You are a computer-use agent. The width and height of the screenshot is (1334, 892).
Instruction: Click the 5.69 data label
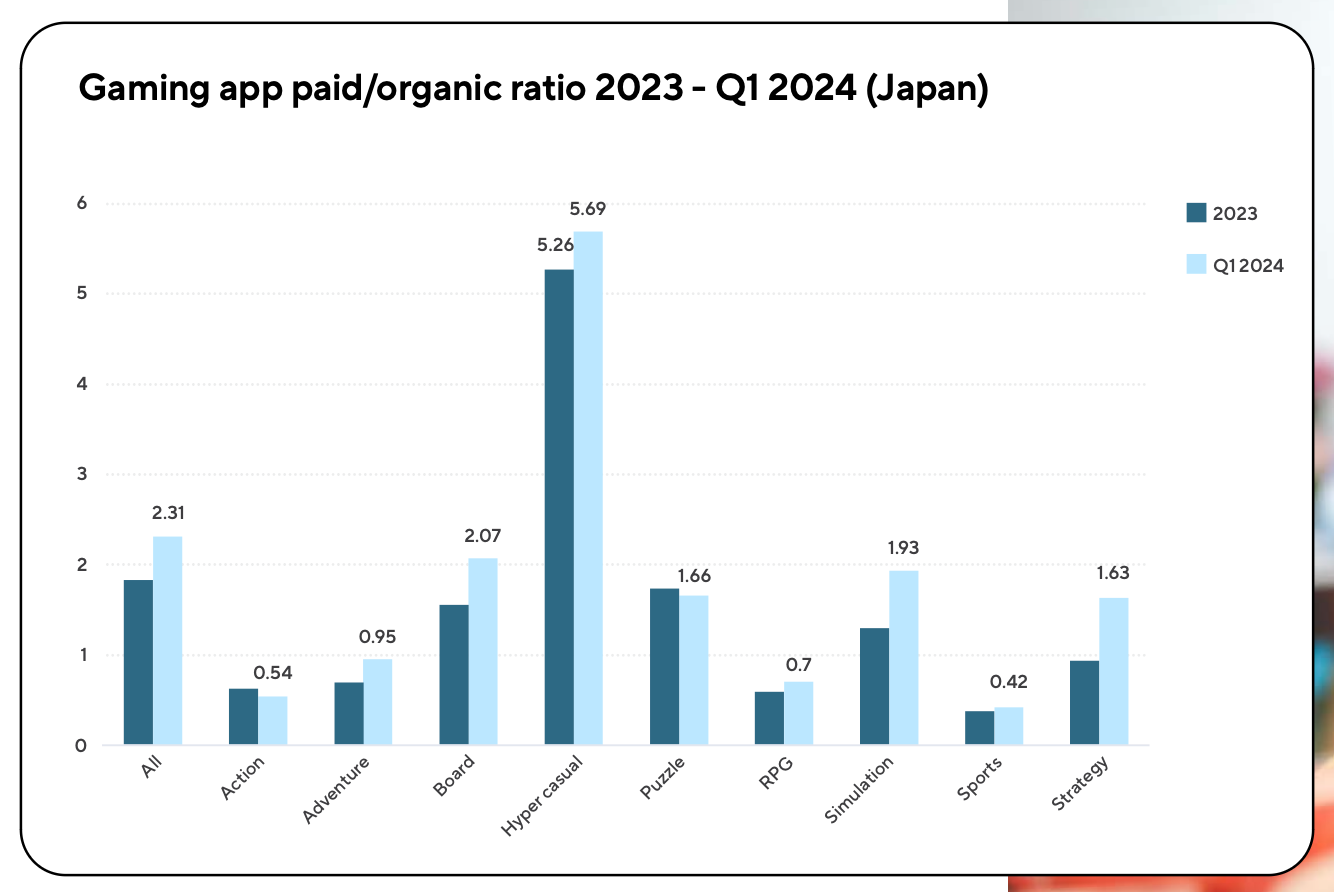coord(588,209)
